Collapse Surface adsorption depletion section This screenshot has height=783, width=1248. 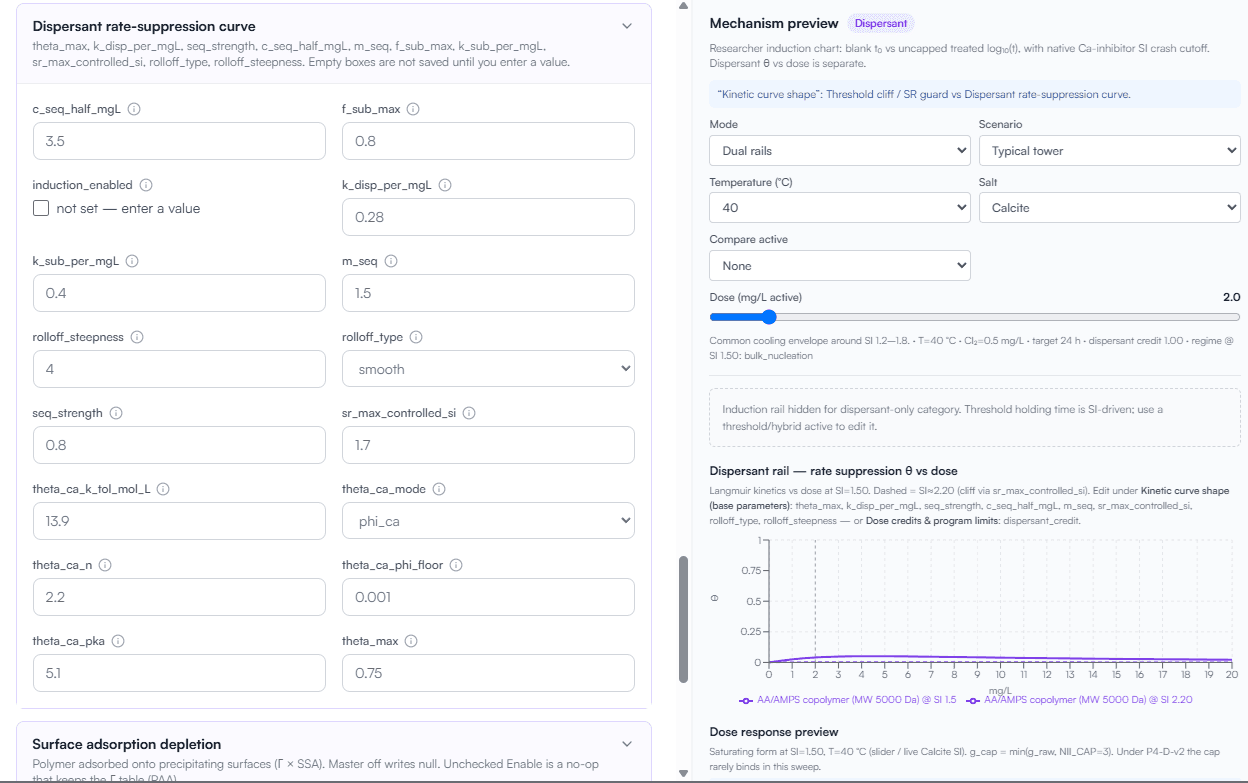(627, 744)
